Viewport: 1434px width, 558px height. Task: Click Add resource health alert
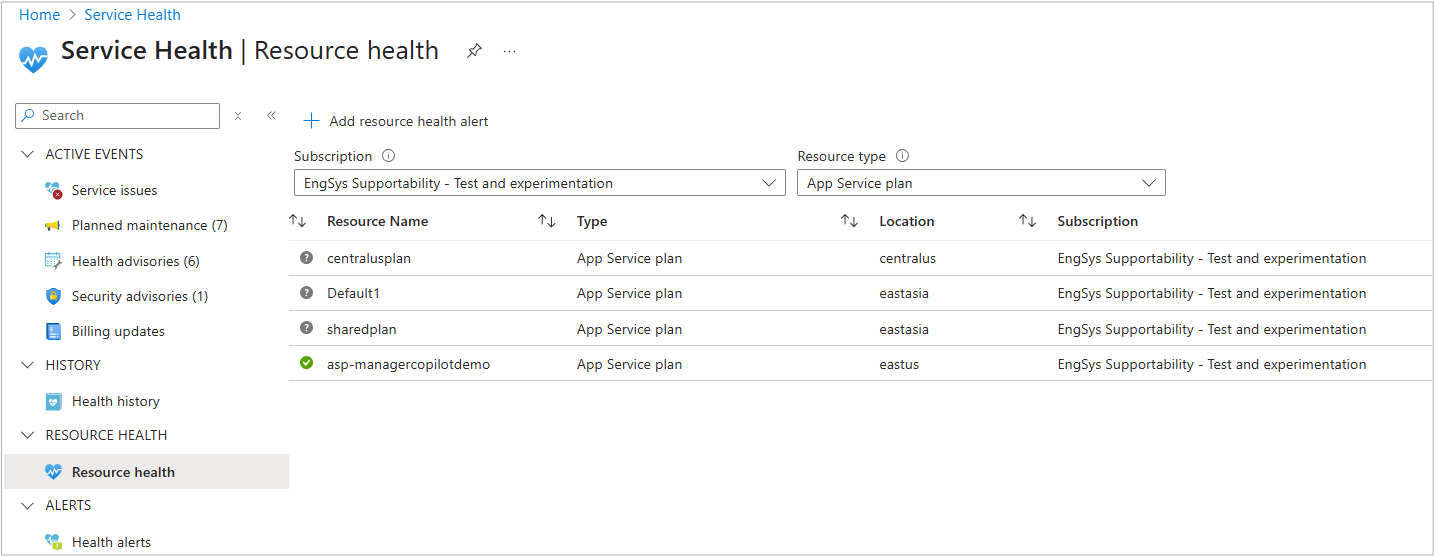(396, 121)
